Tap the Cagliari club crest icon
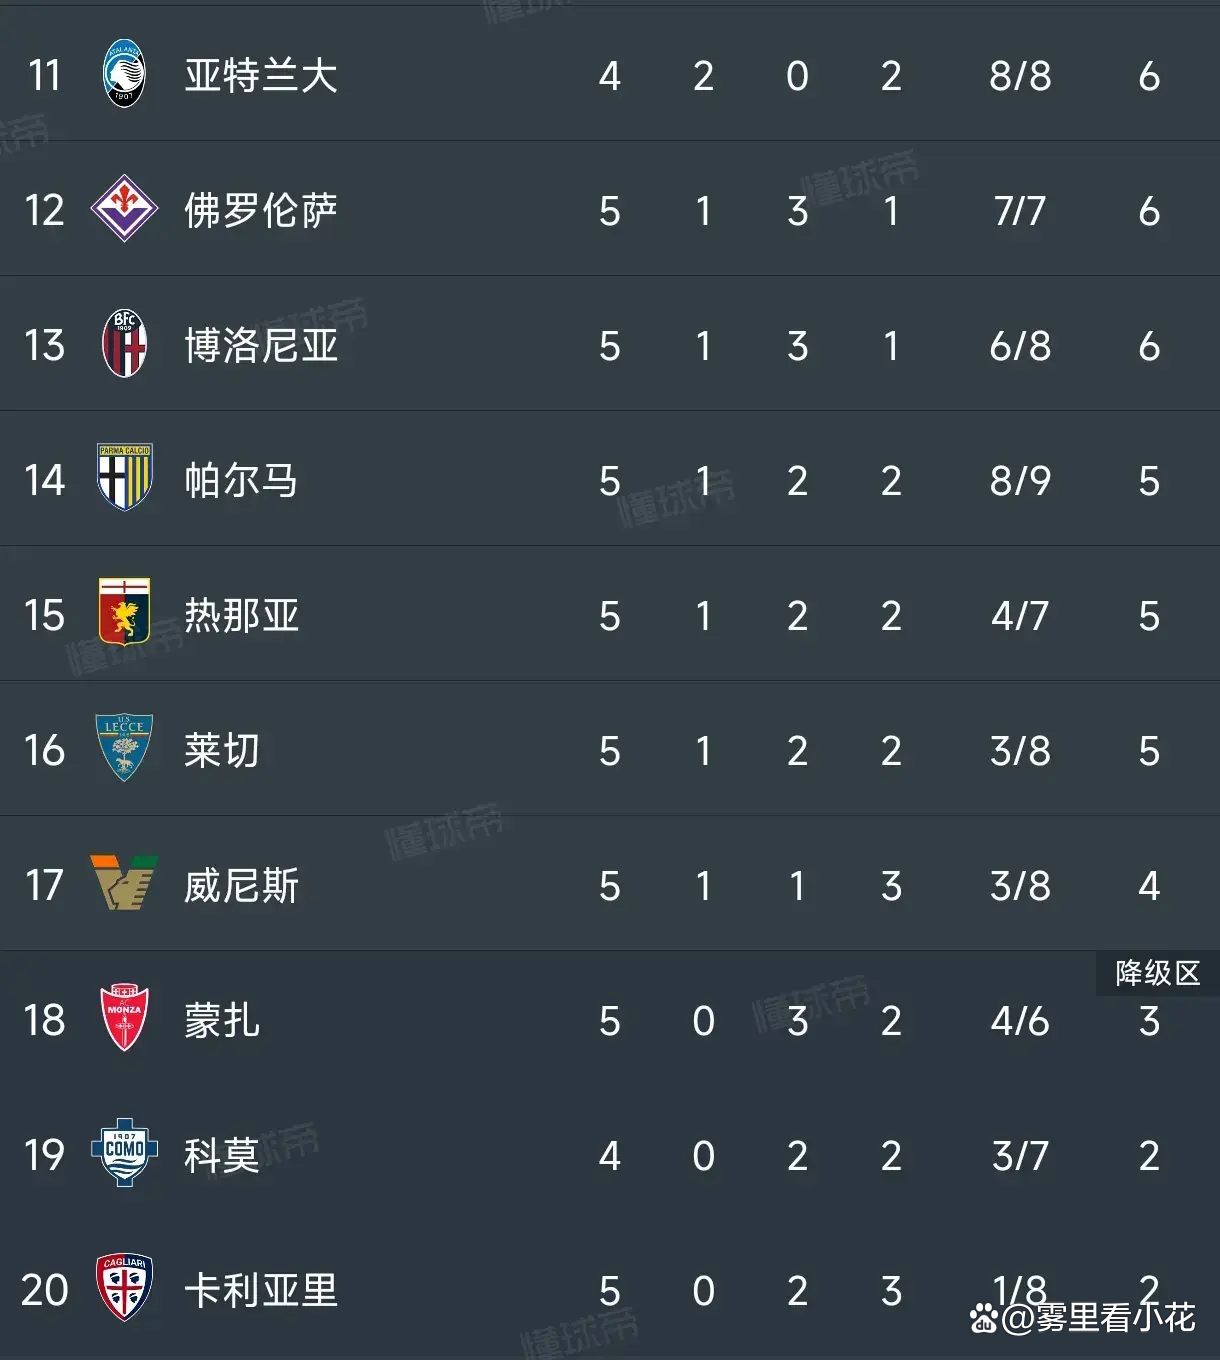This screenshot has width=1220, height=1360. (125, 1288)
